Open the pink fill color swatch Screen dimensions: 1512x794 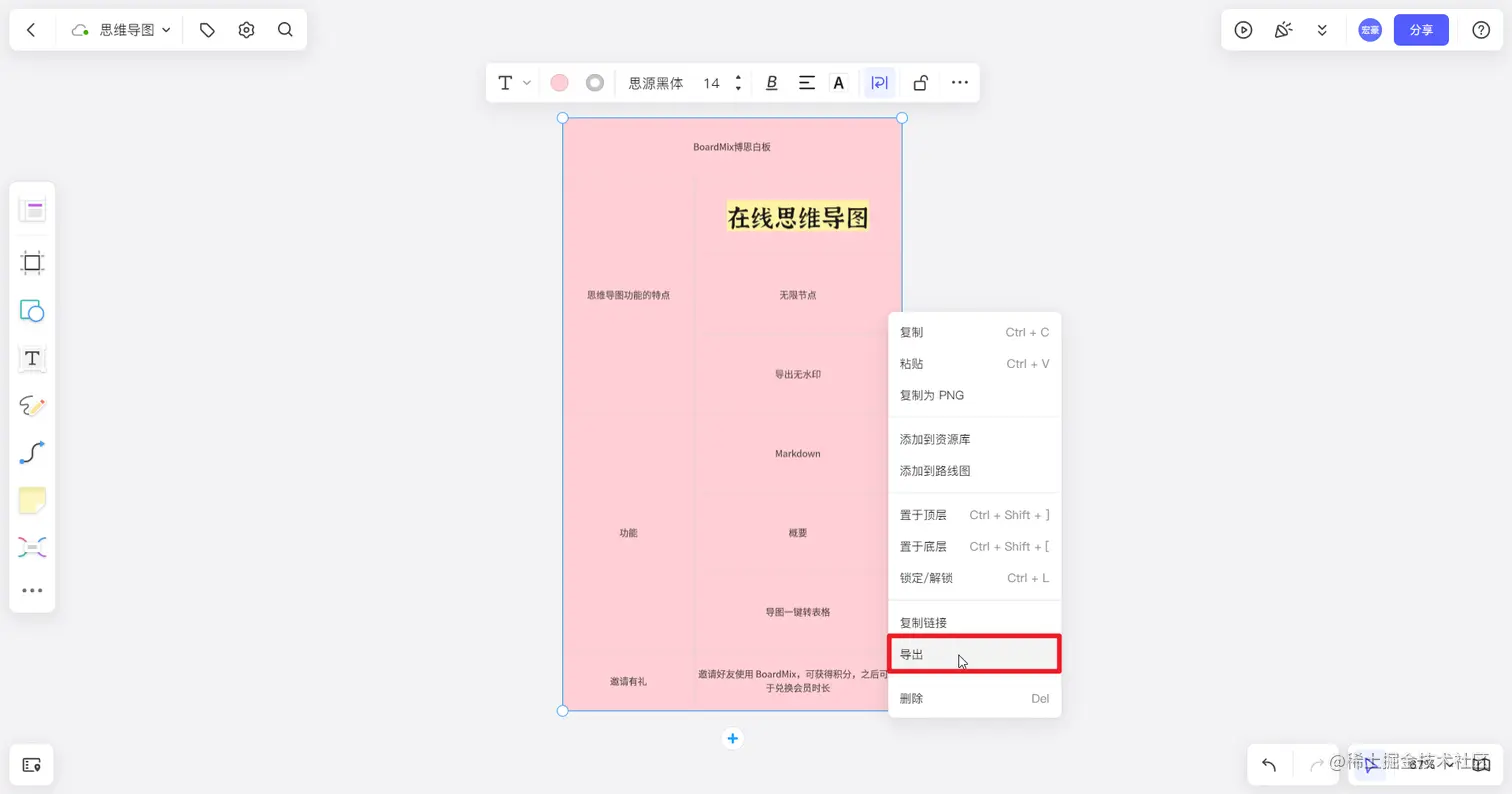click(559, 83)
